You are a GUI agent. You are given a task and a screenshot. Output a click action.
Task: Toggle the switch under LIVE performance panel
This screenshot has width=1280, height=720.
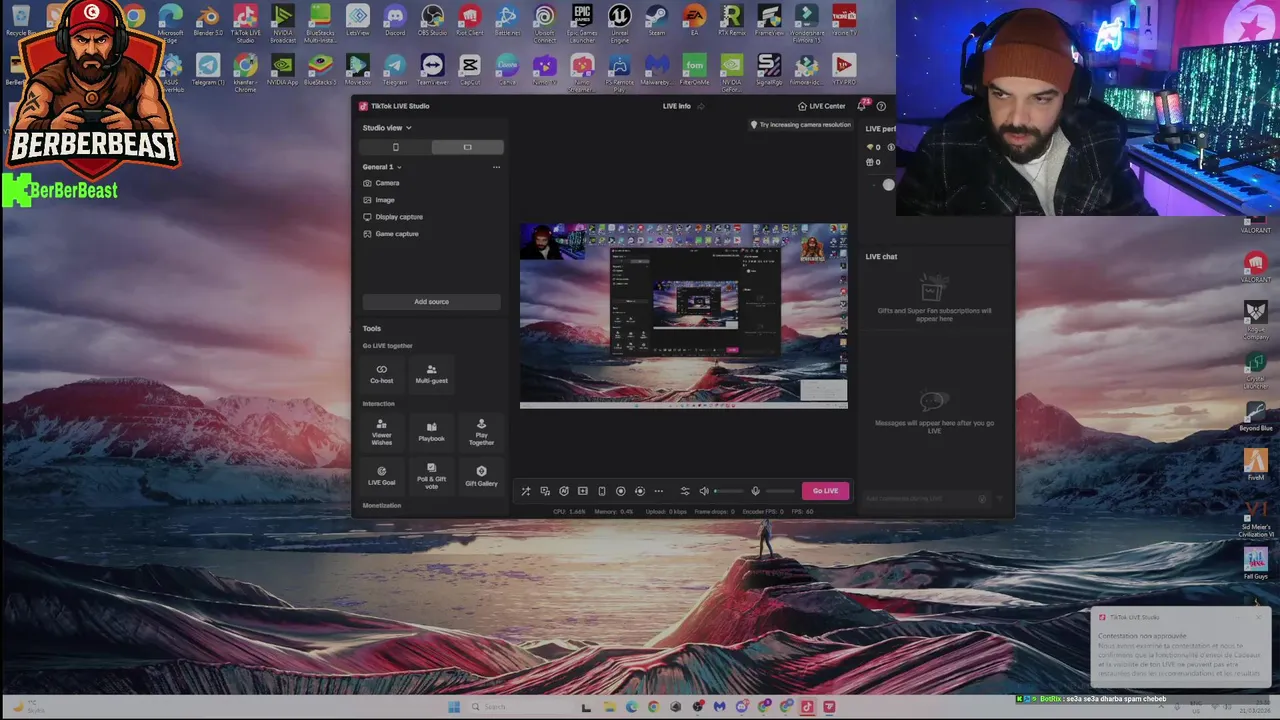pyautogui.click(x=886, y=184)
